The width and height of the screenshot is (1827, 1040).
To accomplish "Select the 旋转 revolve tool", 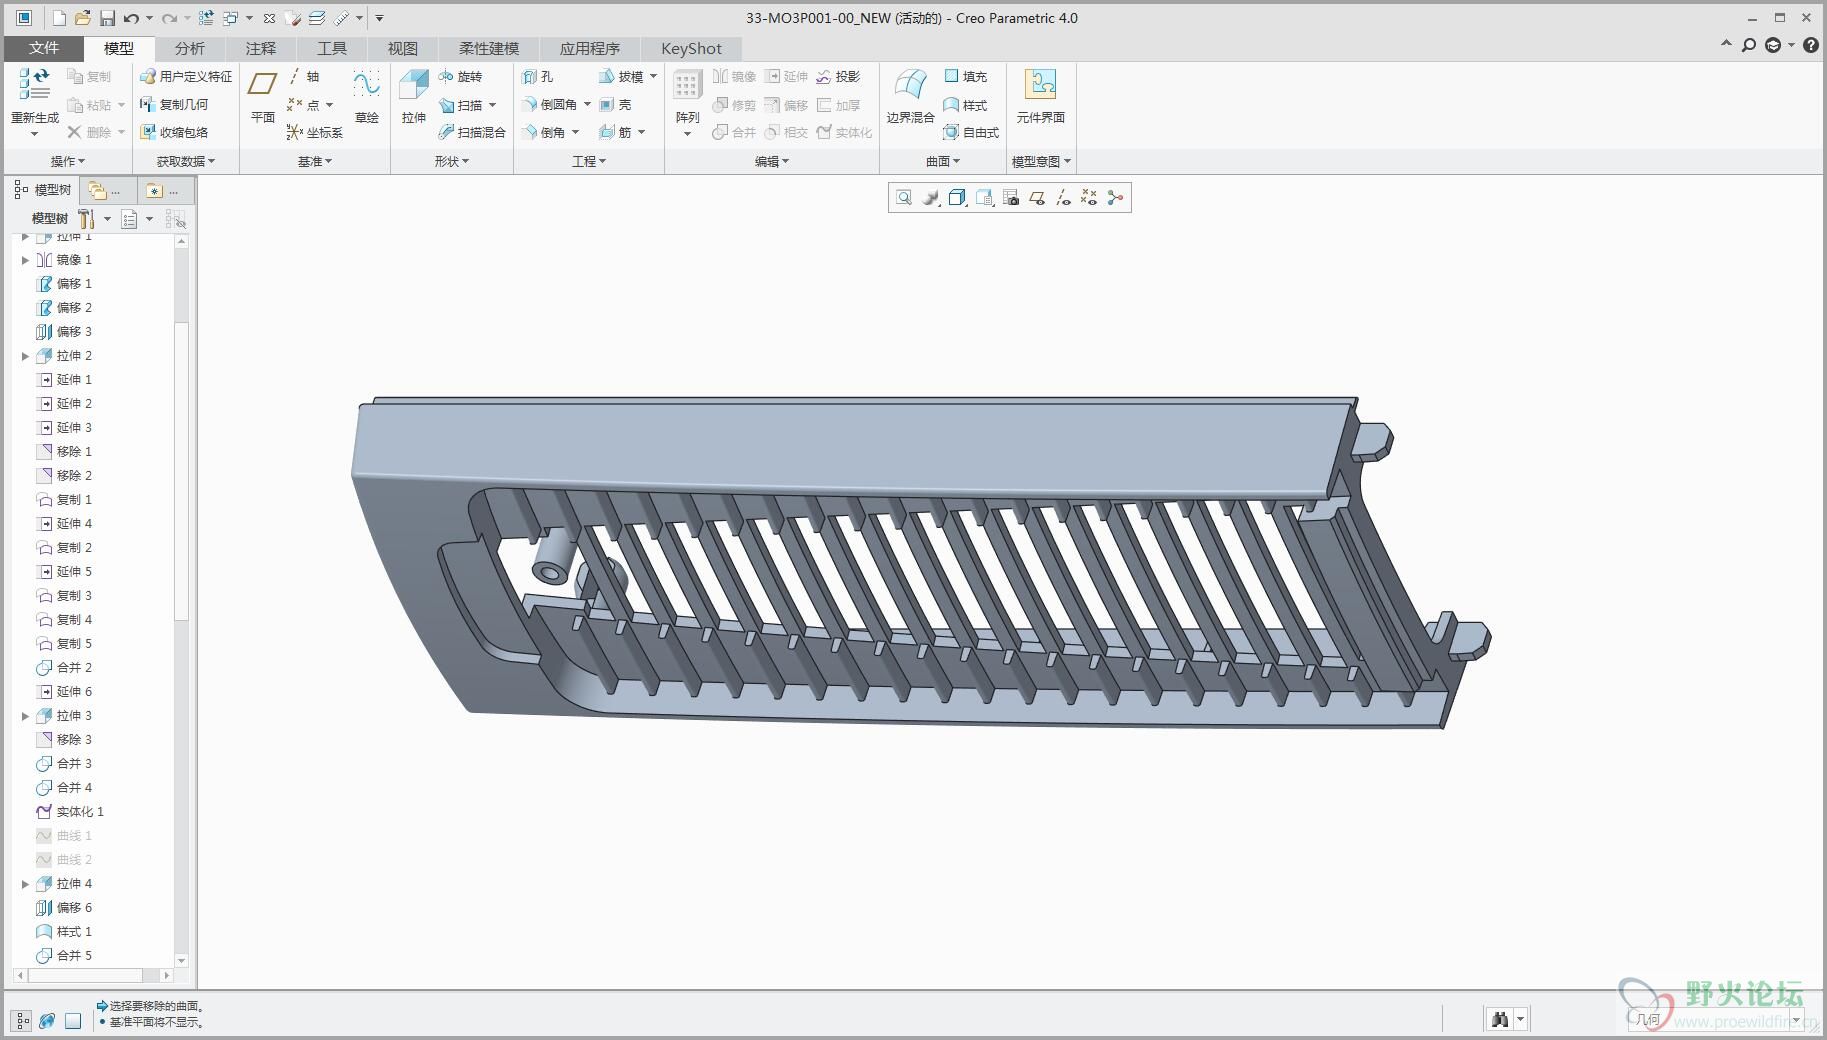I will [x=460, y=77].
